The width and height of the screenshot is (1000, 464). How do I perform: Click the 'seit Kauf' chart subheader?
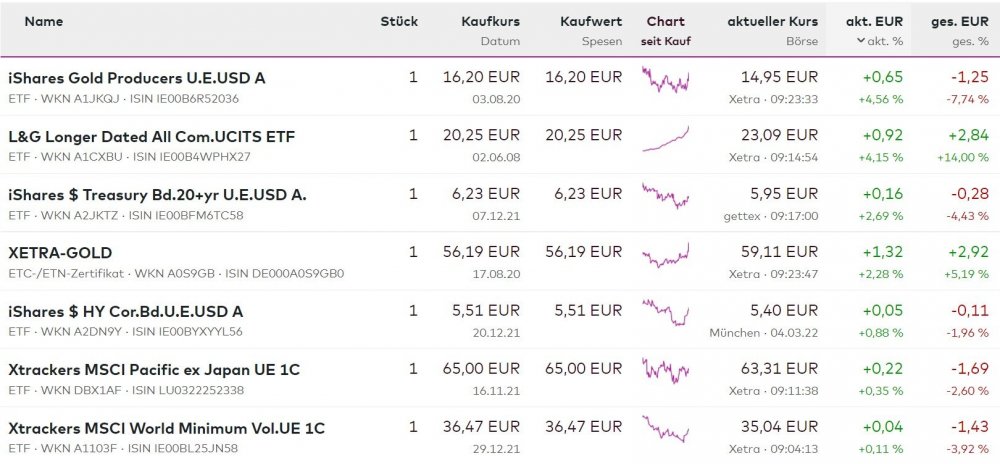click(x=666, y=41)
